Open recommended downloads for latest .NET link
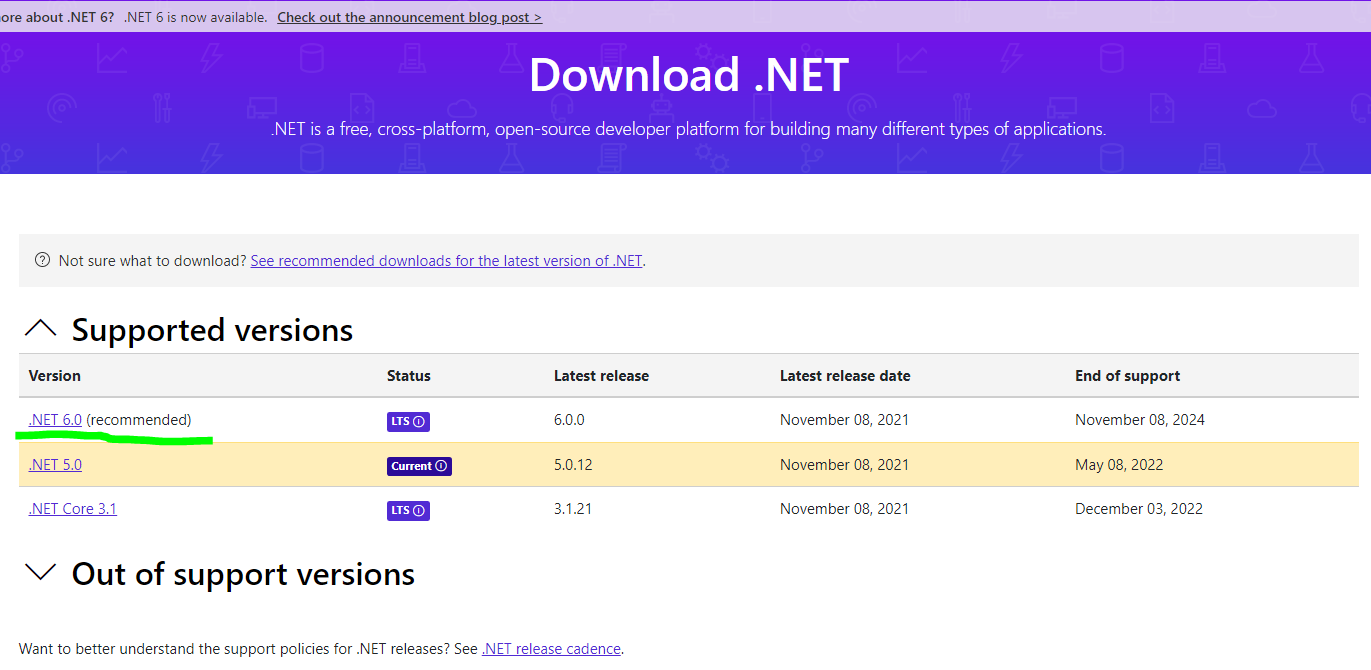1371x670 pixels. 446,260
